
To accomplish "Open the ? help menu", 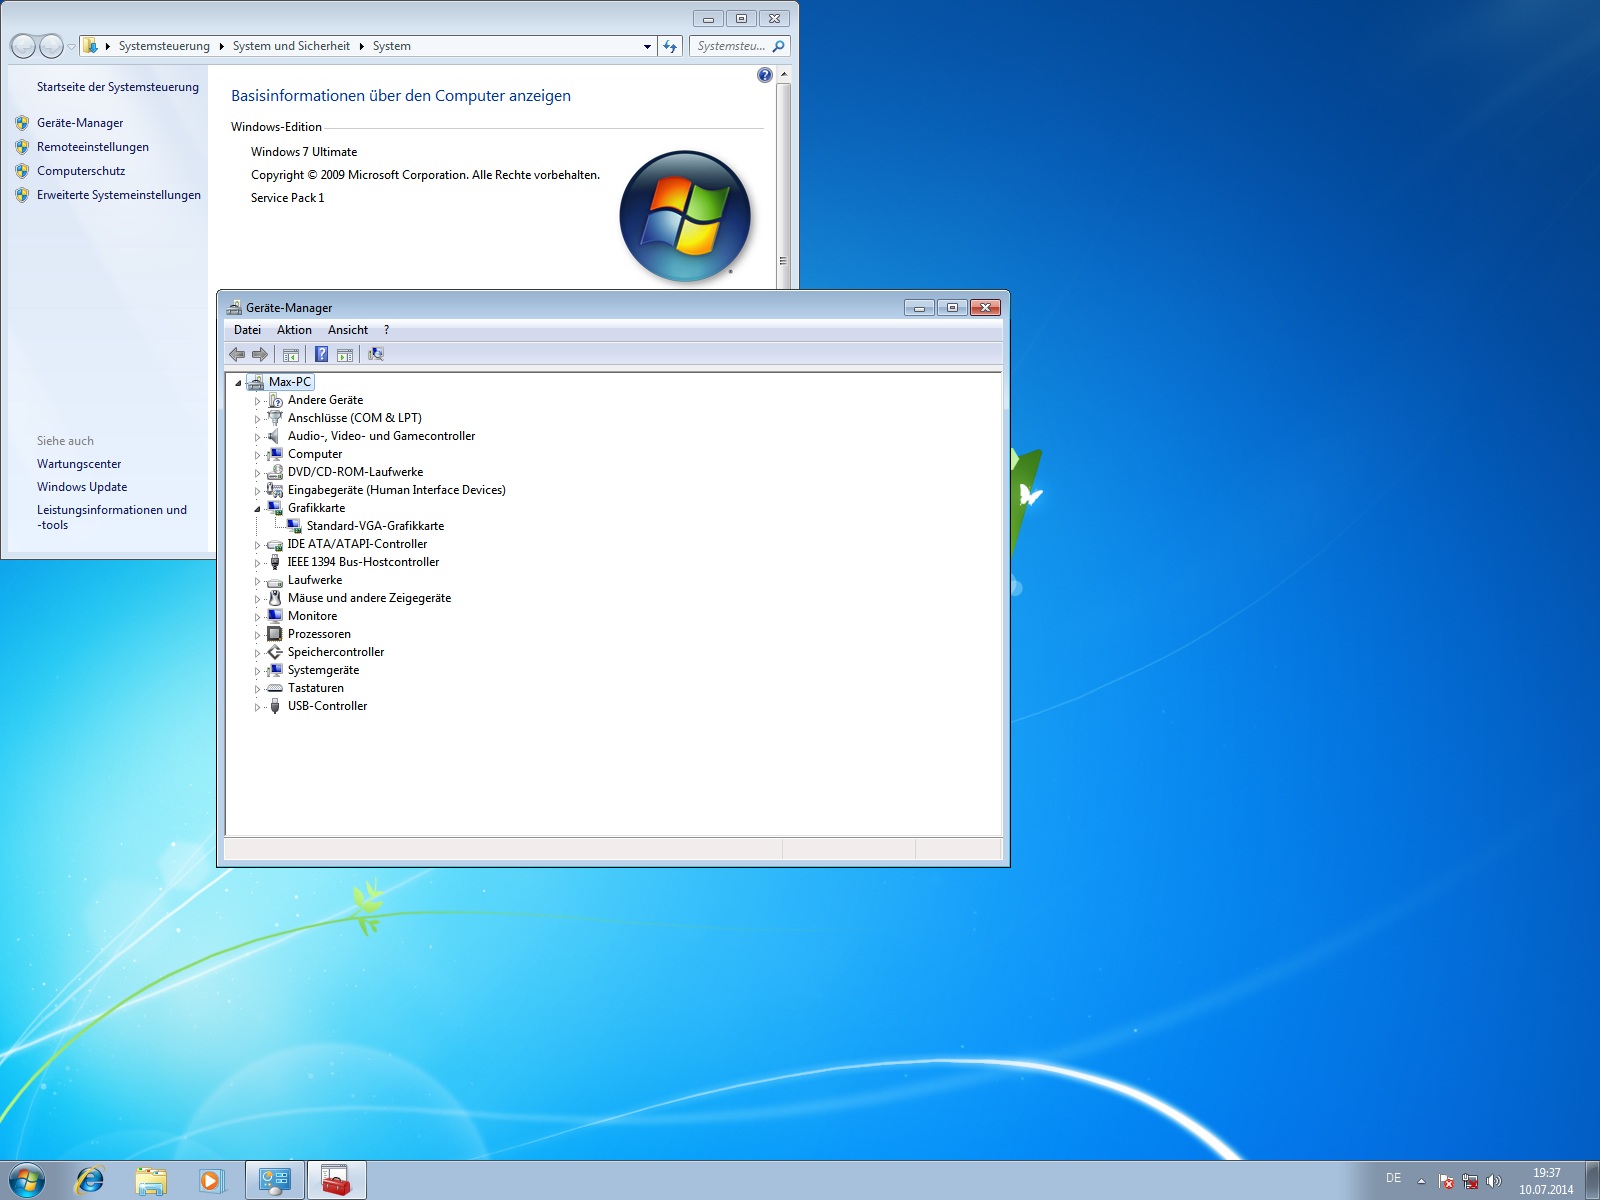I will 386,330.
